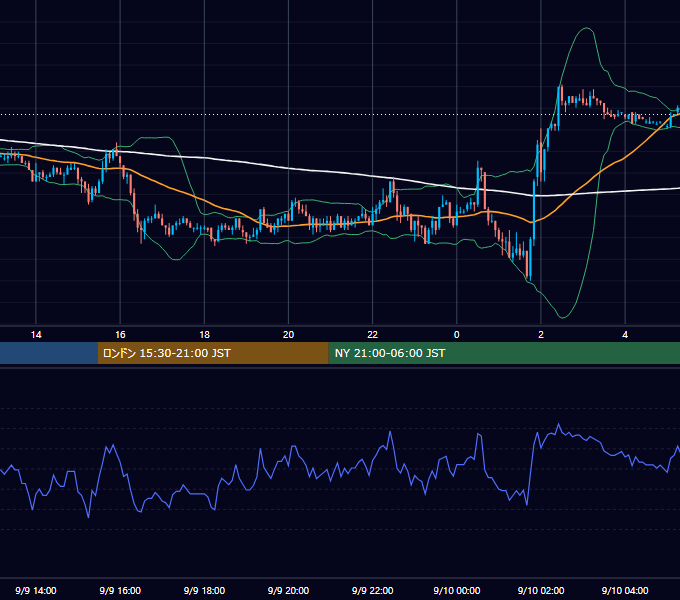Click the upper Bollinger band peak after hour 2
Image resolution: width=680 pixels, height=600 pixels.
pos(587,28)
